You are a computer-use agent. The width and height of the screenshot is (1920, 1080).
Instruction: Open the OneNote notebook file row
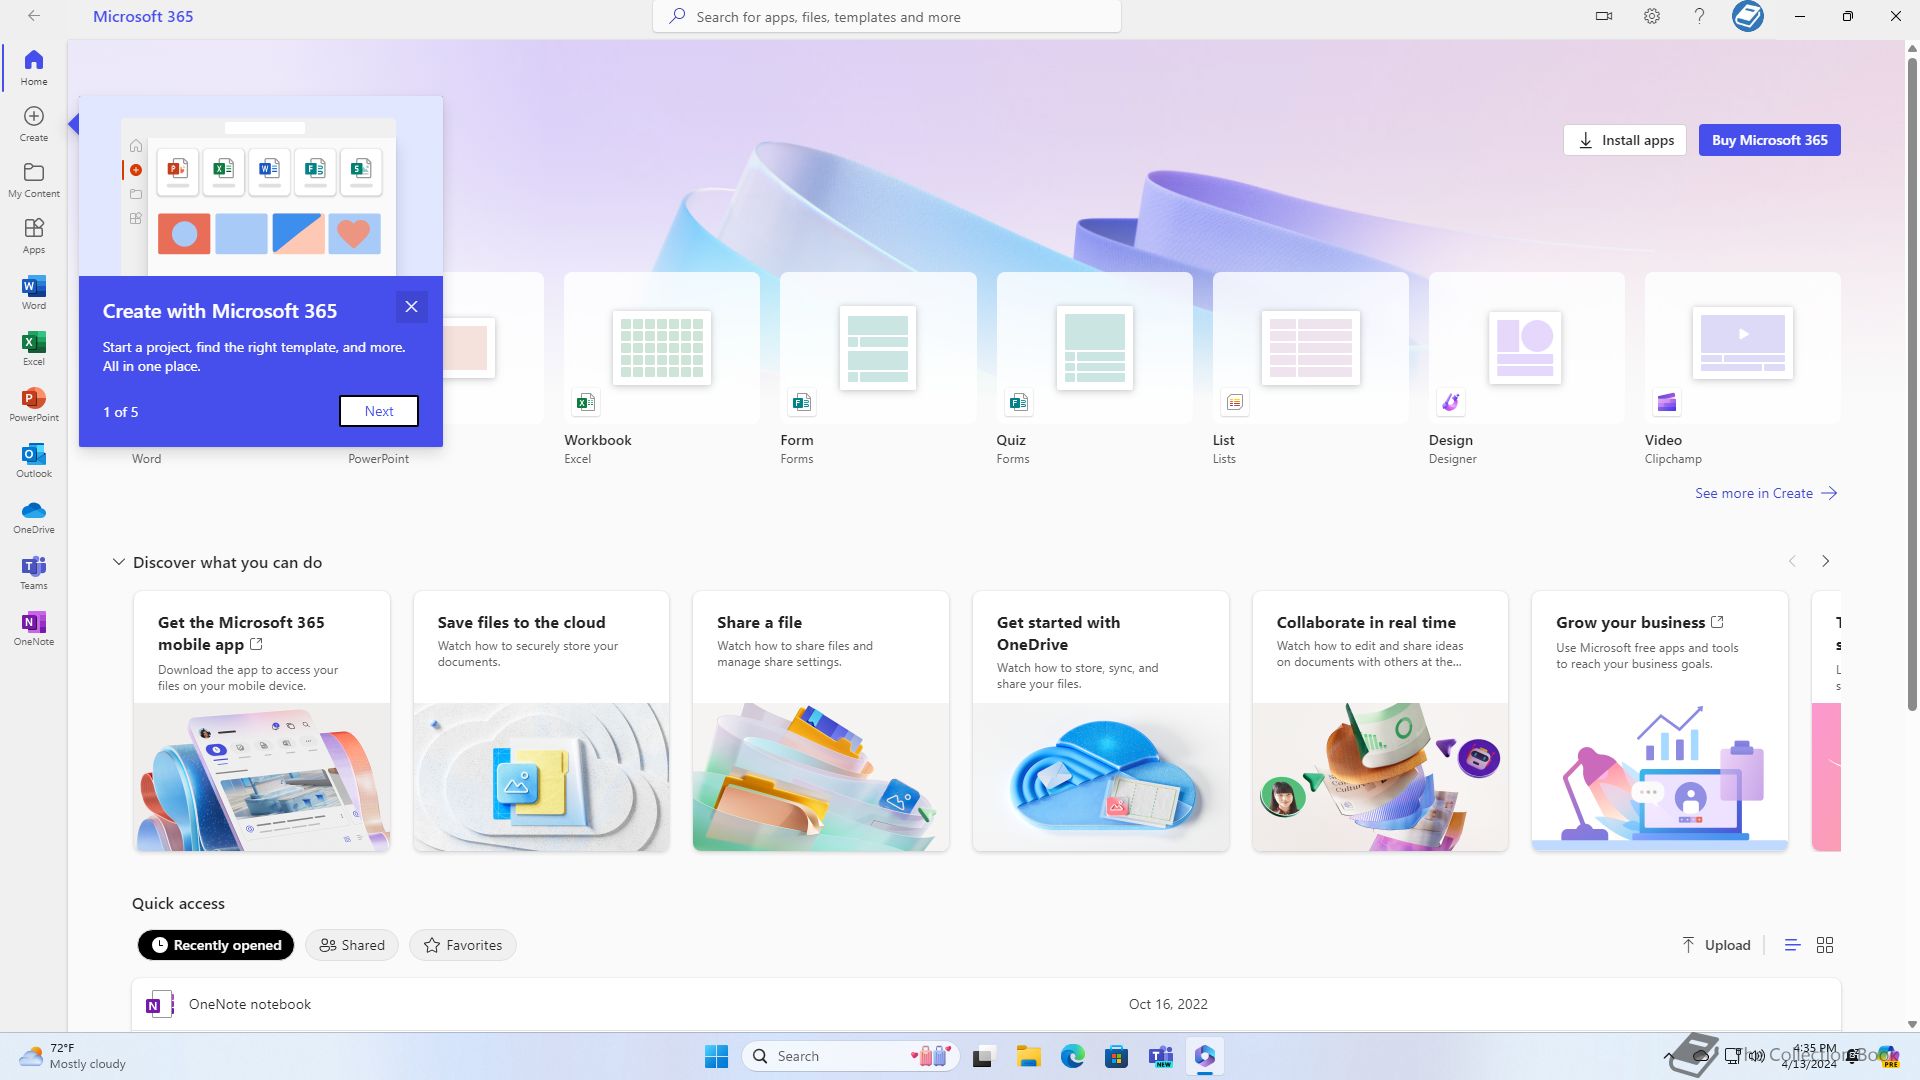pyautogui.click(x=986, y=1004)
